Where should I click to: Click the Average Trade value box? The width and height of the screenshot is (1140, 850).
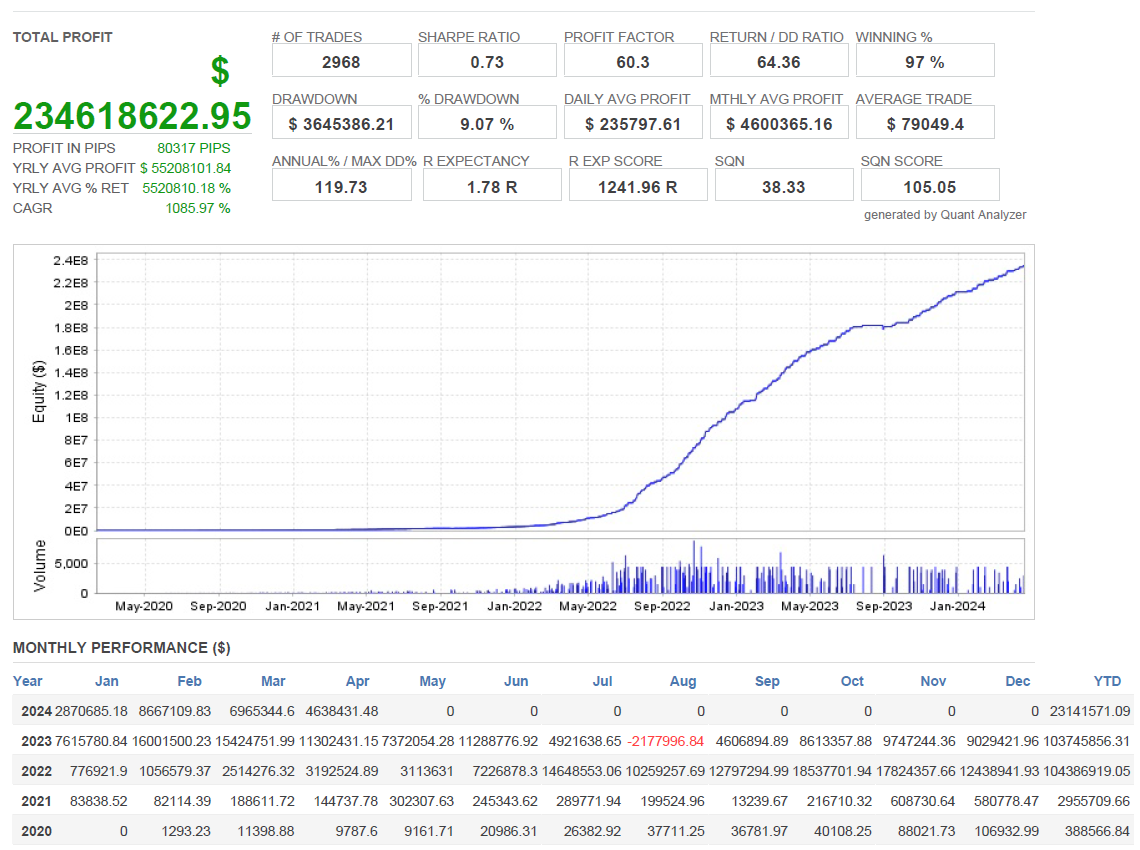[x=924, y=124]
